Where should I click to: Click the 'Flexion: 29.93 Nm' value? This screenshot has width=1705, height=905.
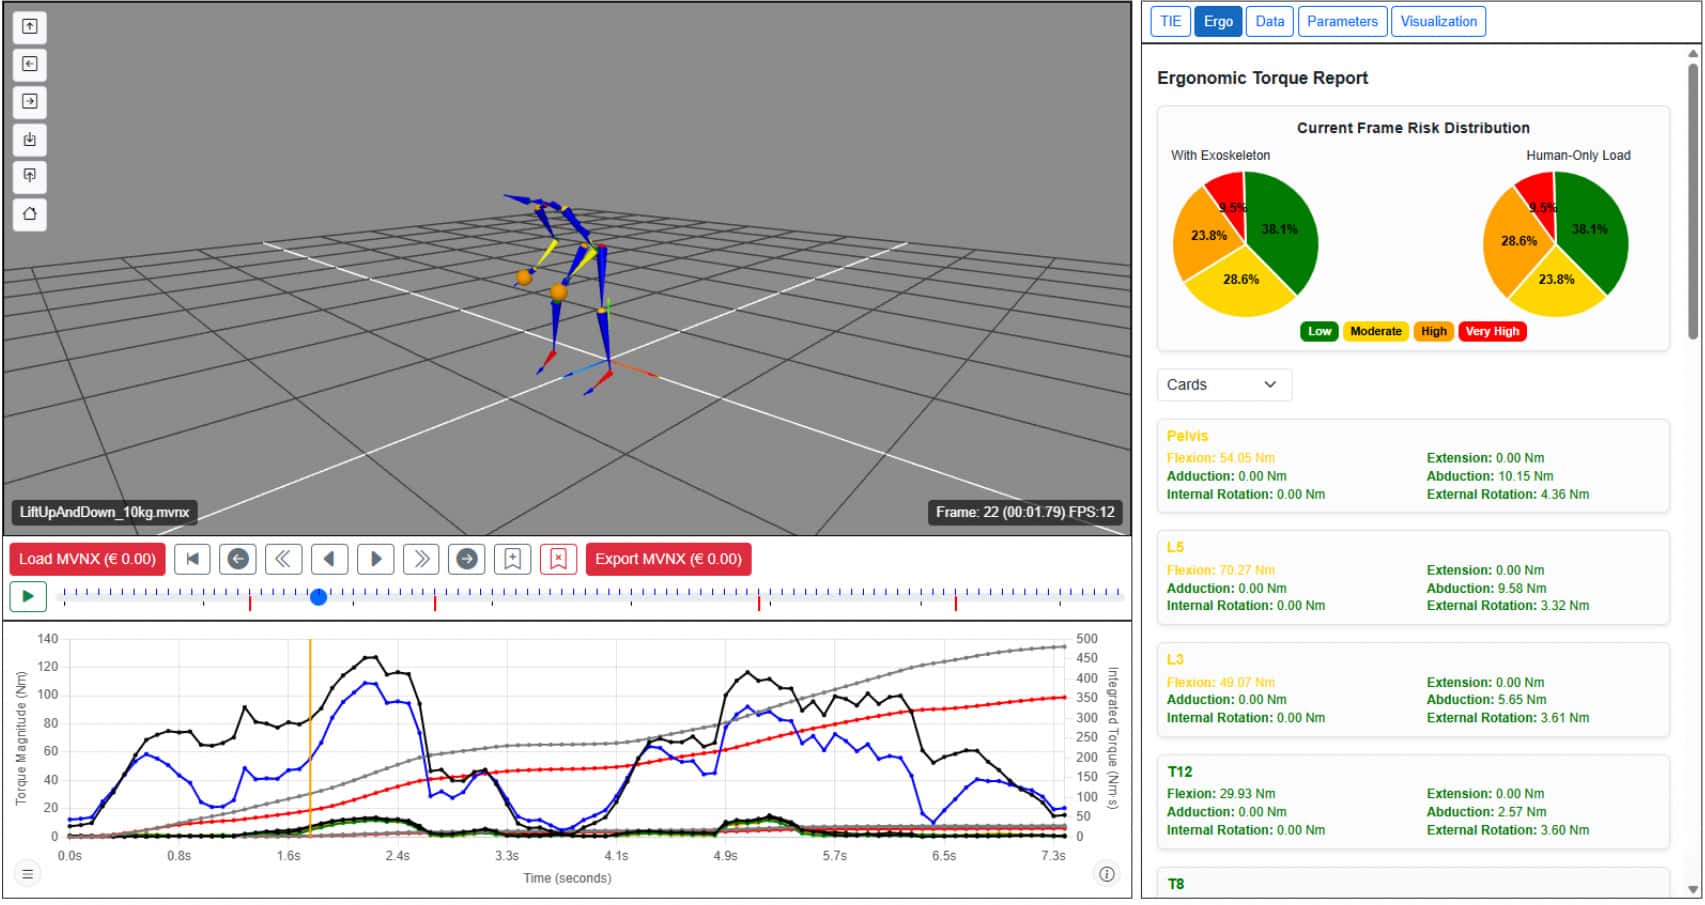(1220, 794)
